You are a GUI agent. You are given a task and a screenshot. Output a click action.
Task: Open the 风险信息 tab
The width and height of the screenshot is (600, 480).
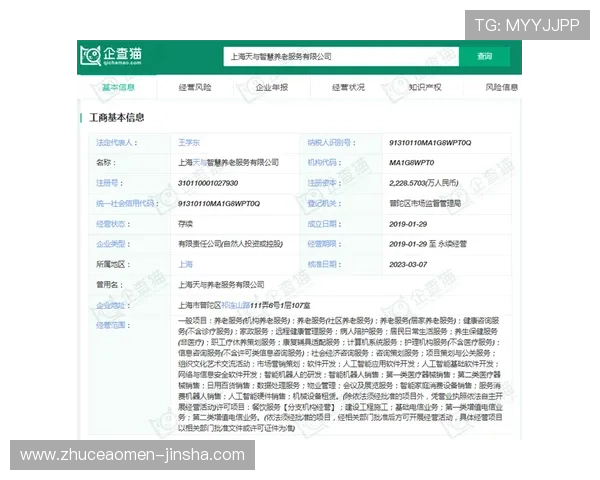(x=502, y=87)
